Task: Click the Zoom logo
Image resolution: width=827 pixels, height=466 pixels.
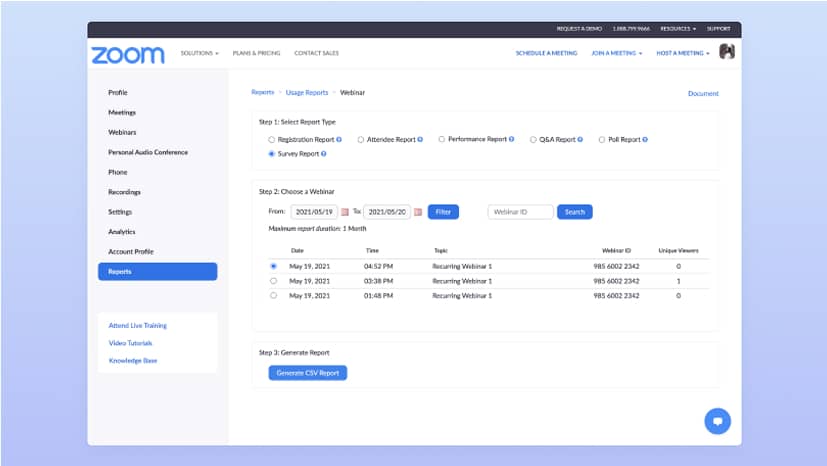Action: (127, 55)
